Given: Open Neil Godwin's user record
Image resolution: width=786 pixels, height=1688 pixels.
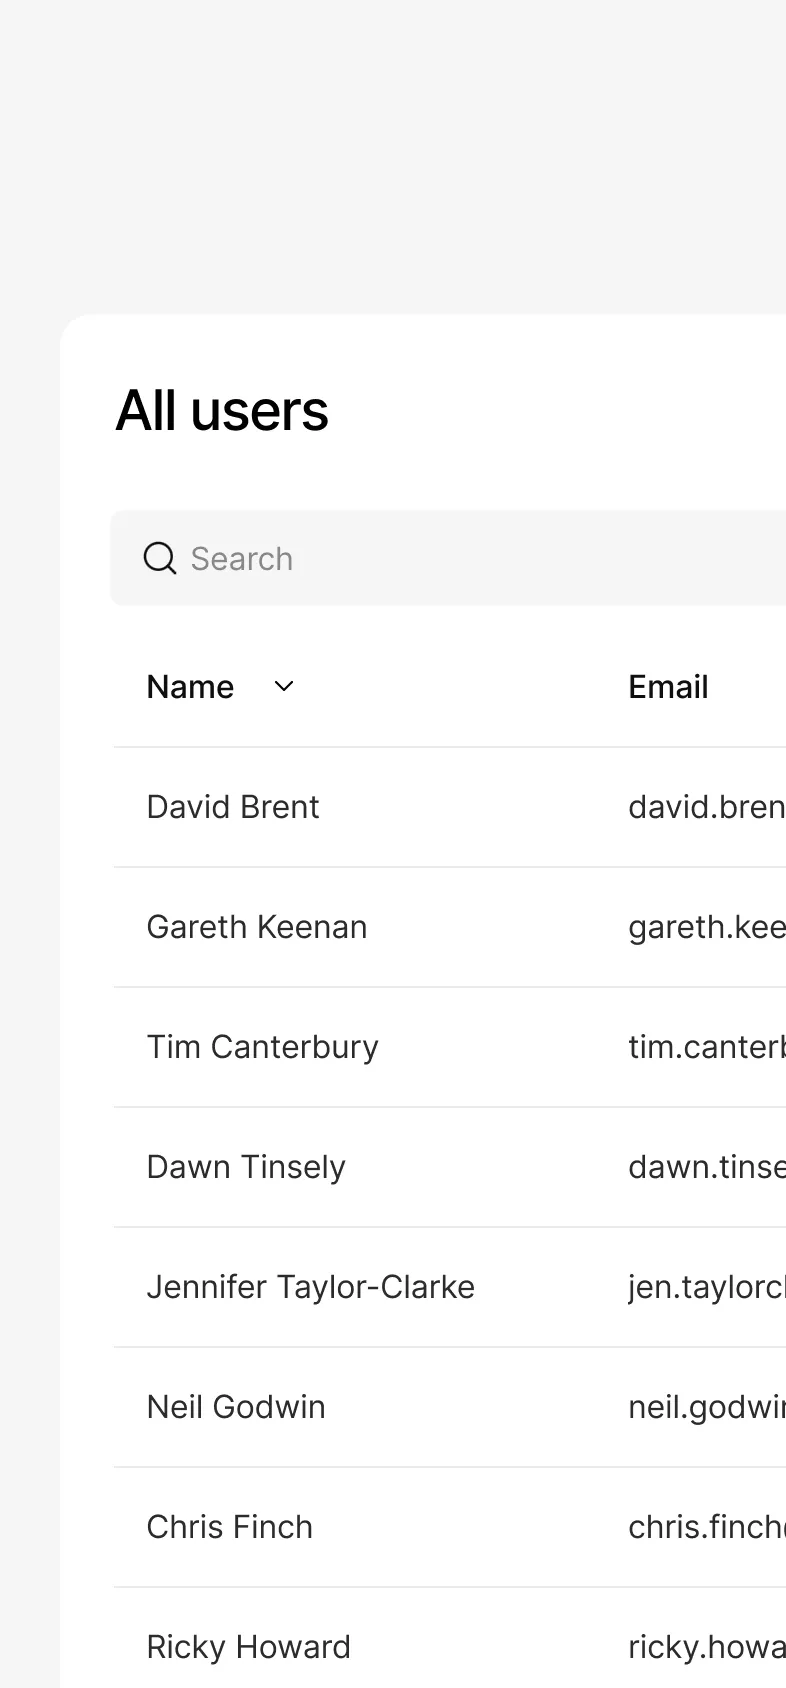Looking at the screenshot, I should point(236,1407).
